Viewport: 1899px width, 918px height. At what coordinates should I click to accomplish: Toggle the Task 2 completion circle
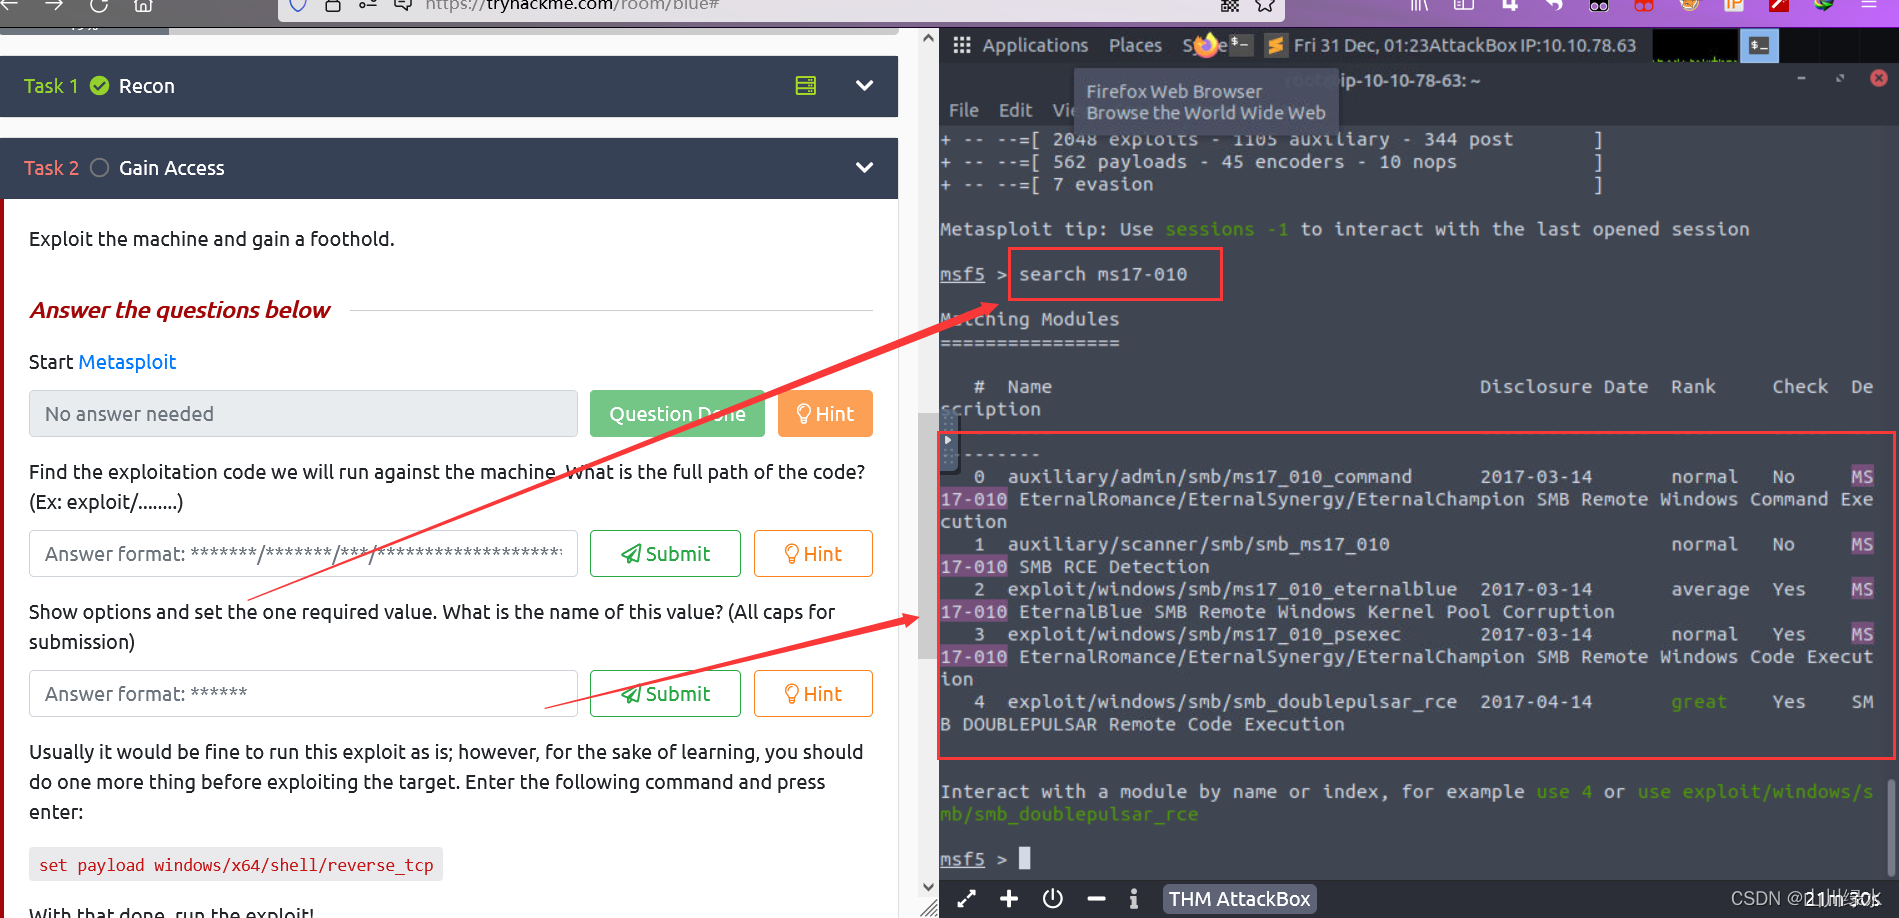(99, 168)
